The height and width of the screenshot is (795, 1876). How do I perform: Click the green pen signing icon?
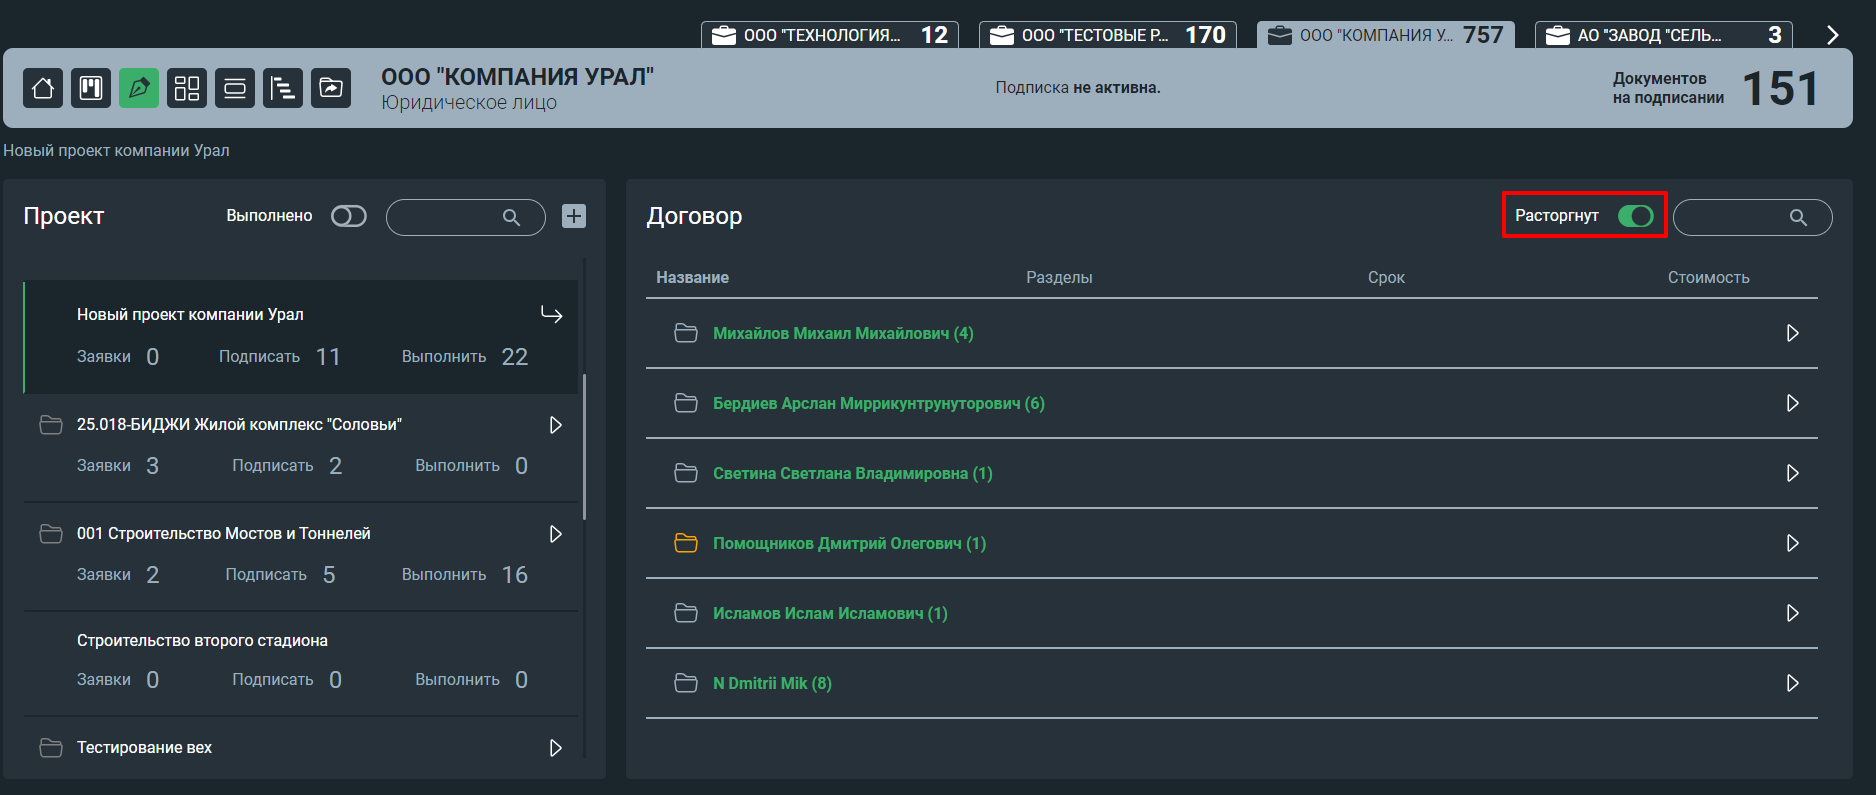(139, 88)
